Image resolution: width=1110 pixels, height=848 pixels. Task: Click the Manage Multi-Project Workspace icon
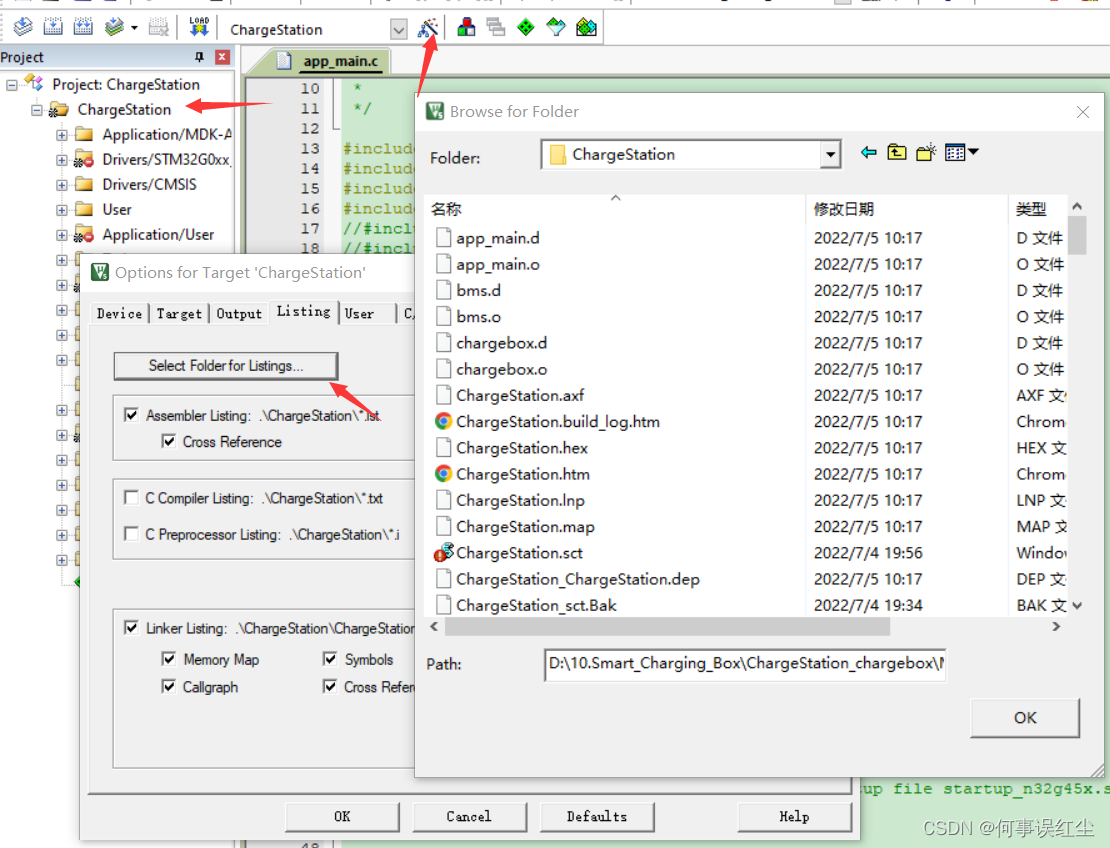pyautogui.click(x=496, y=28)
